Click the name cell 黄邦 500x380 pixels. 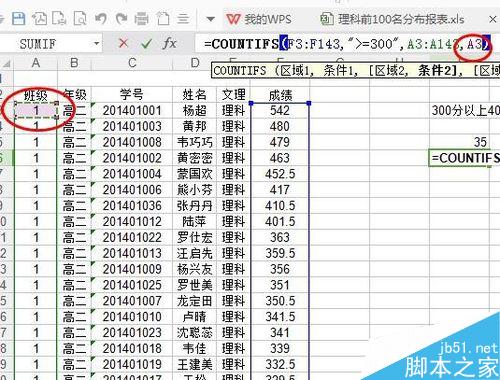coord(194,127)
